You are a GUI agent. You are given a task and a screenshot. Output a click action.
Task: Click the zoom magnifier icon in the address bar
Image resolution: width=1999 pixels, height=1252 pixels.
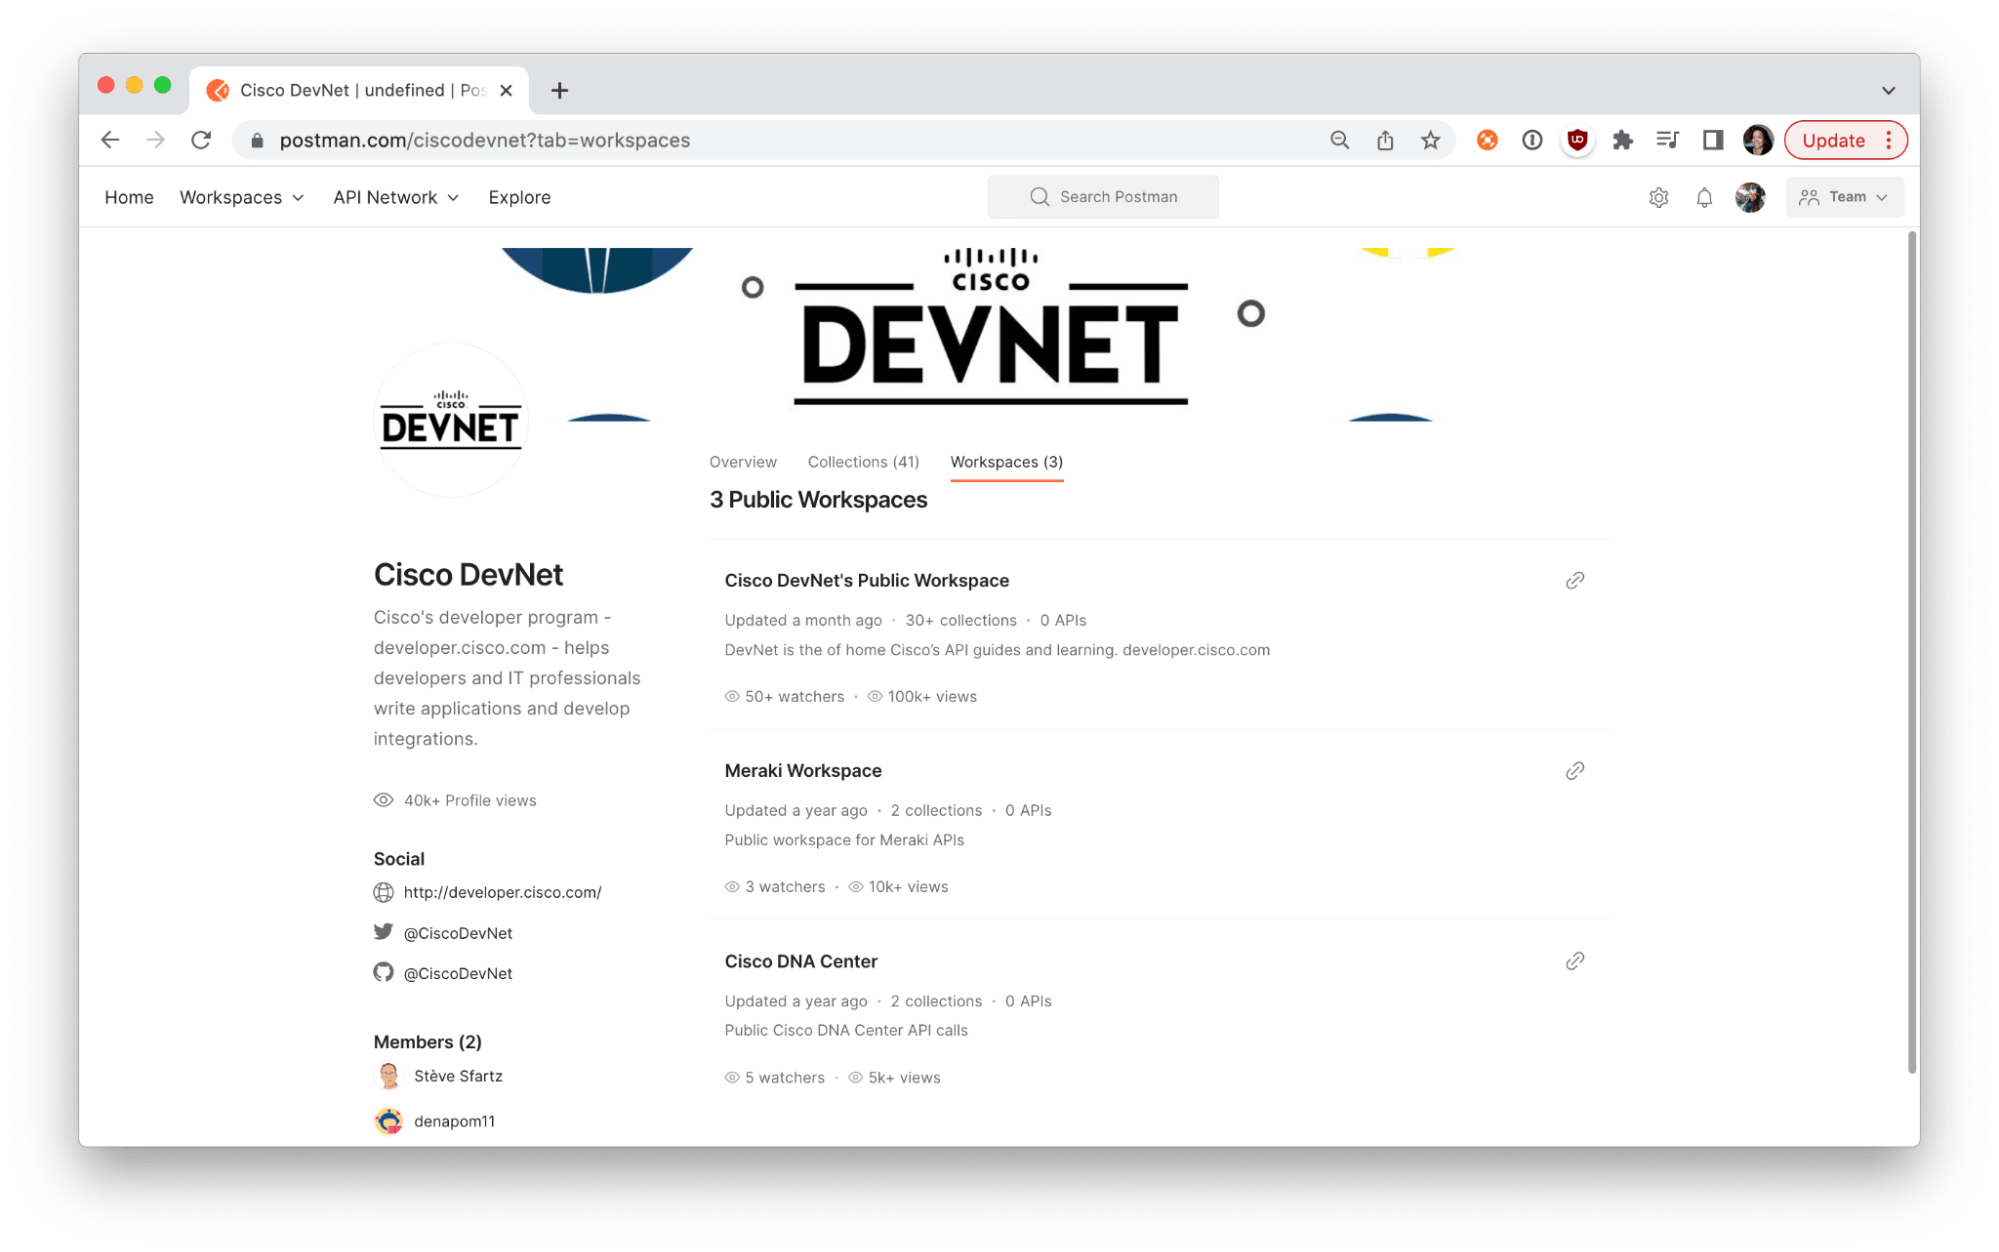pyautogui.click(x=1340, y=140)
